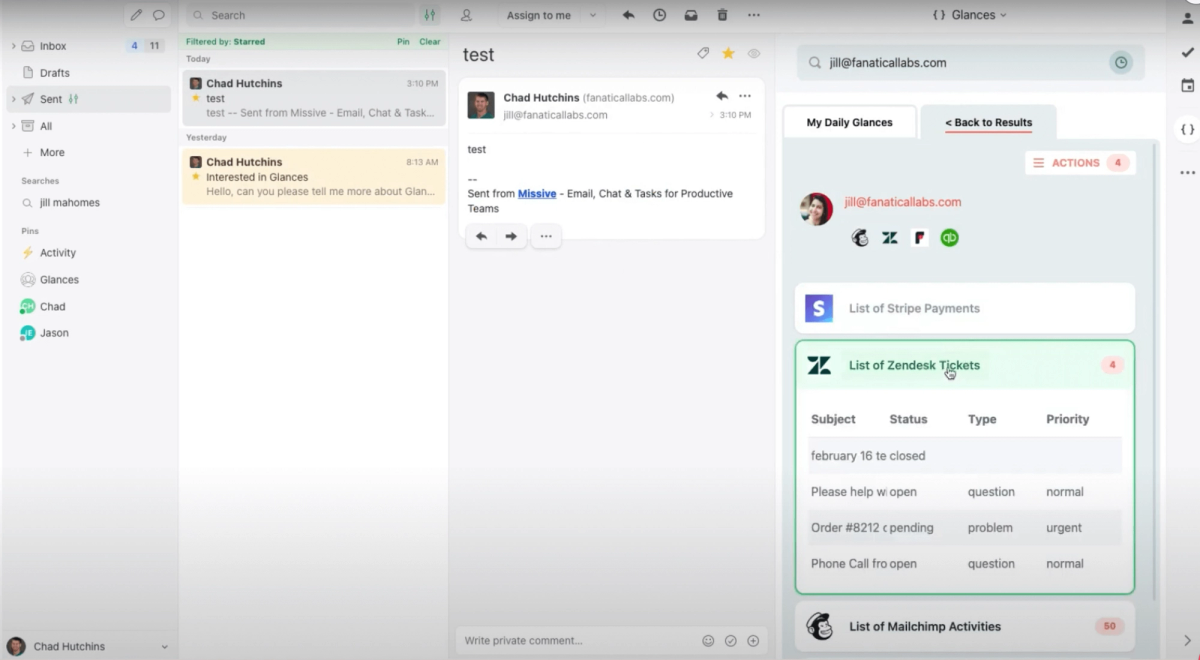
Task: Click the assignee person icon
Action: tap(466, 15)
